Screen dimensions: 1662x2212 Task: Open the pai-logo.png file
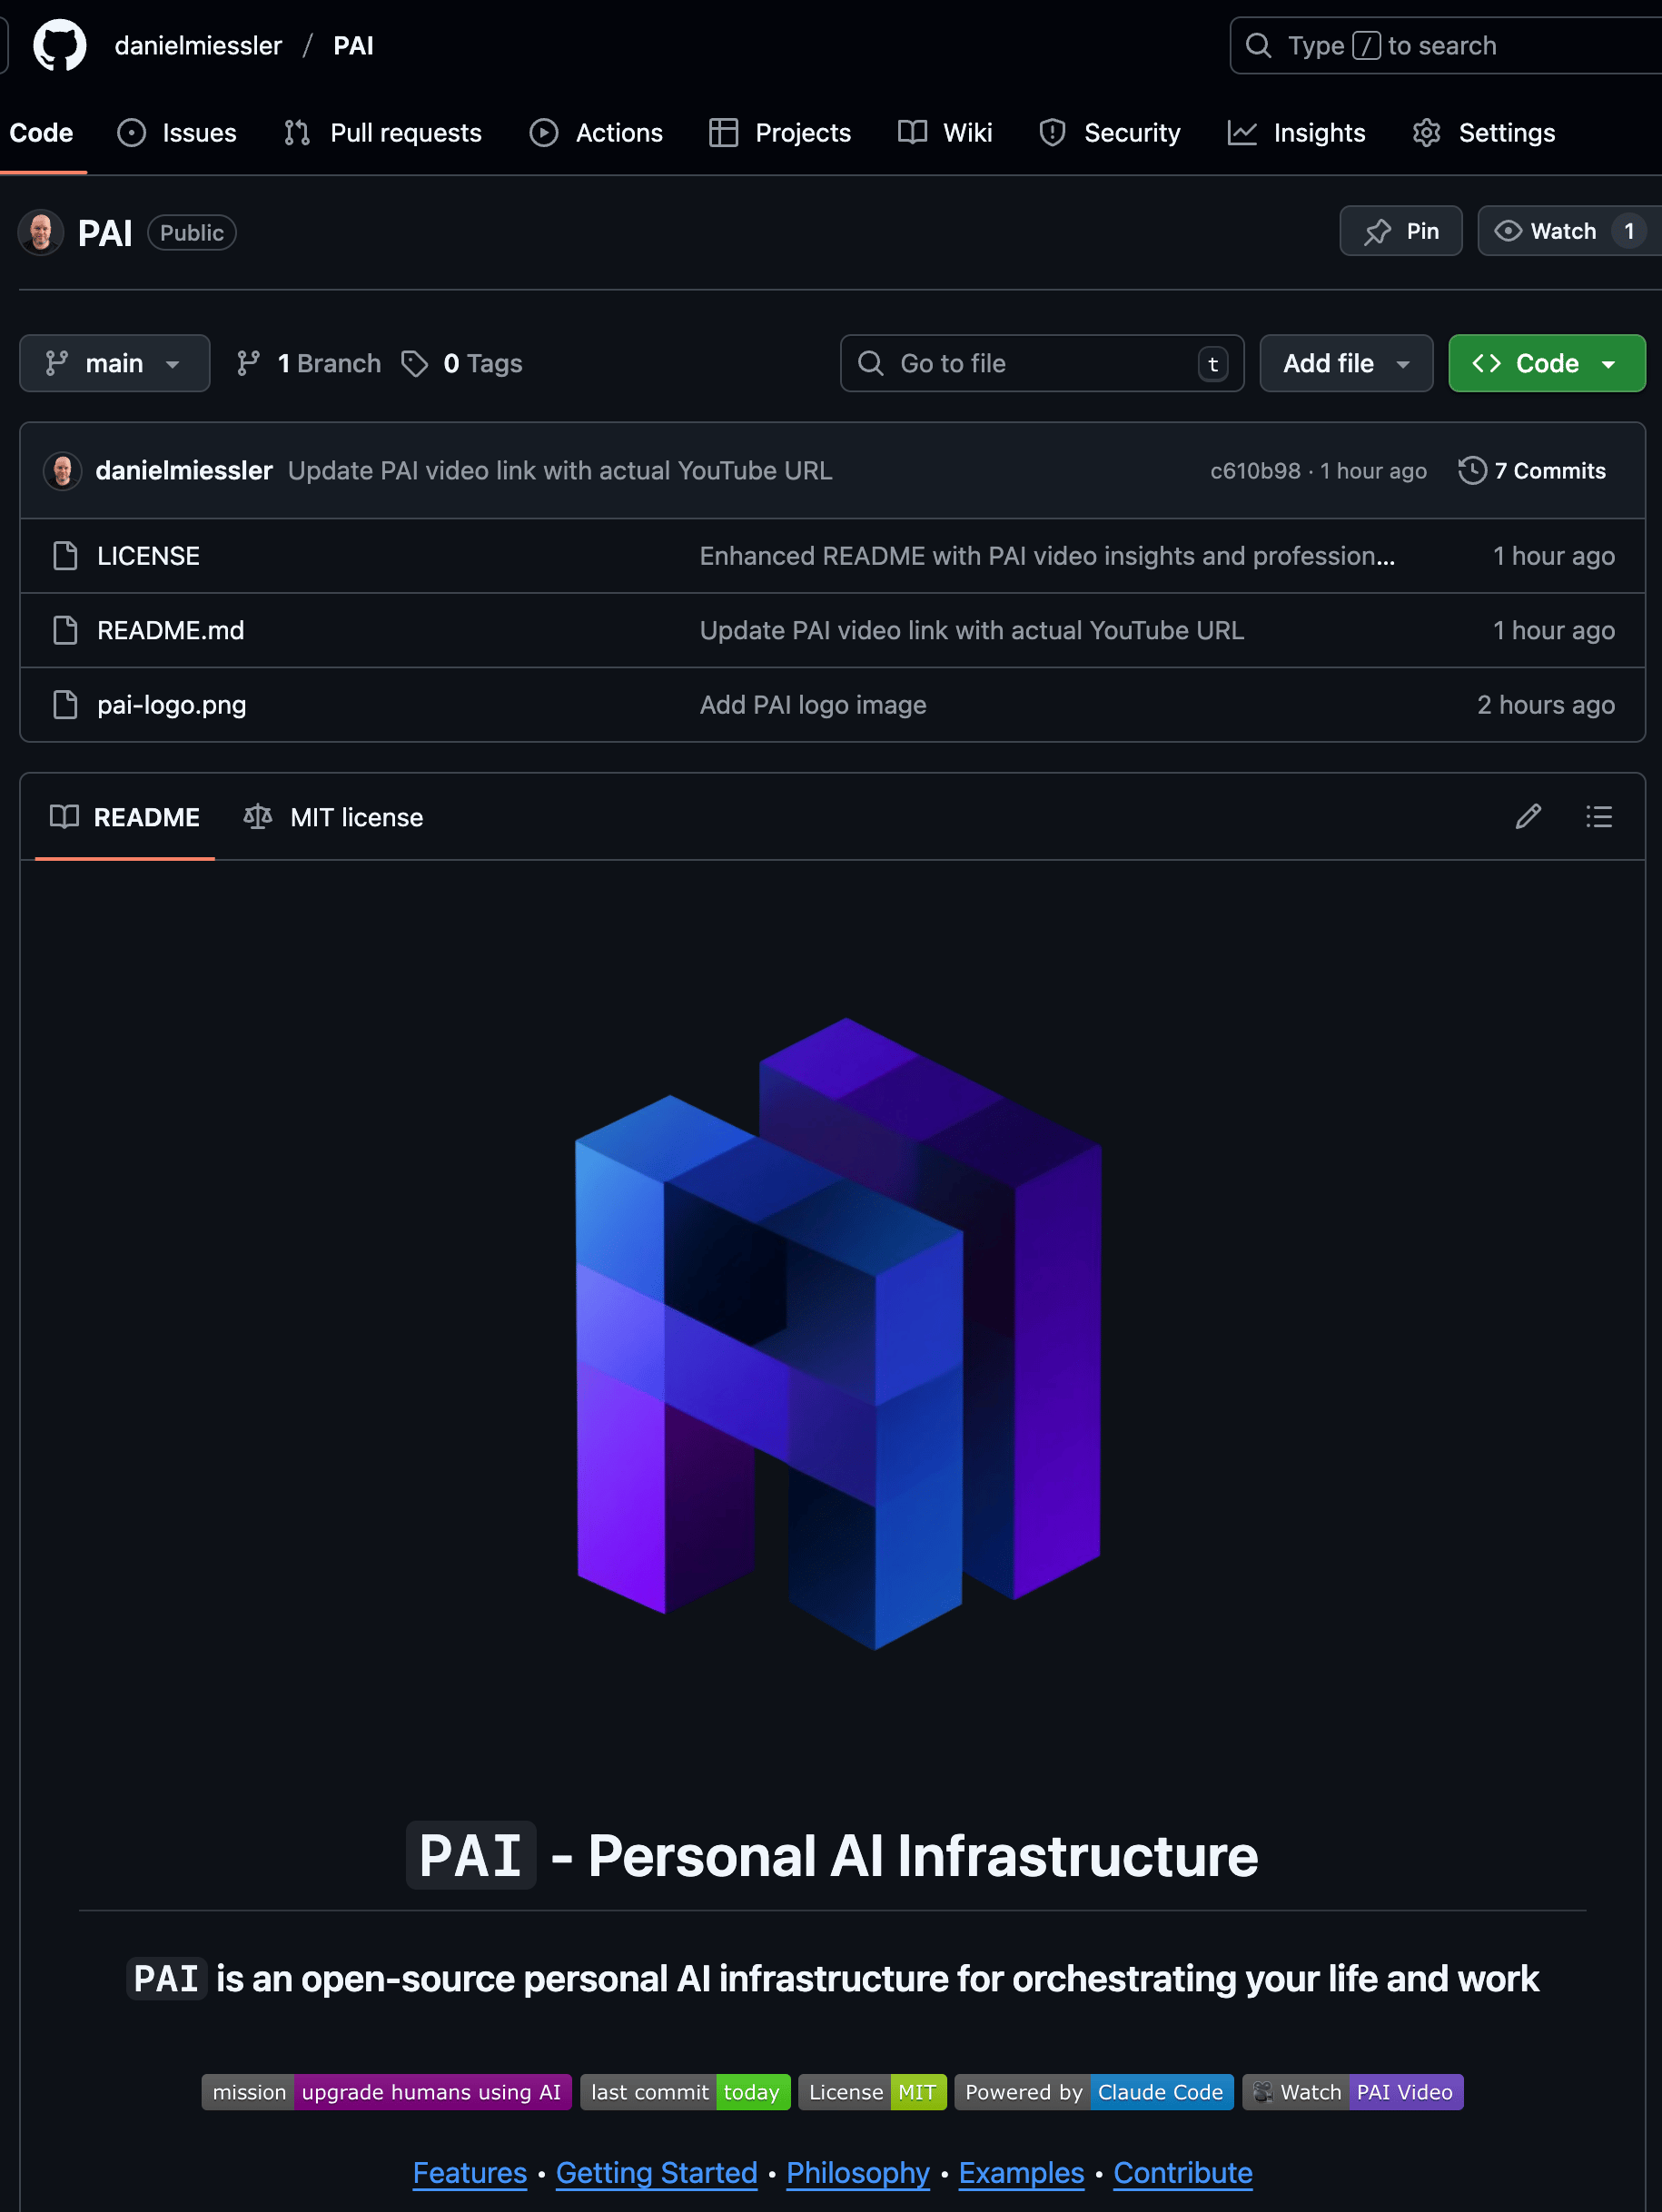pos(171,705)
